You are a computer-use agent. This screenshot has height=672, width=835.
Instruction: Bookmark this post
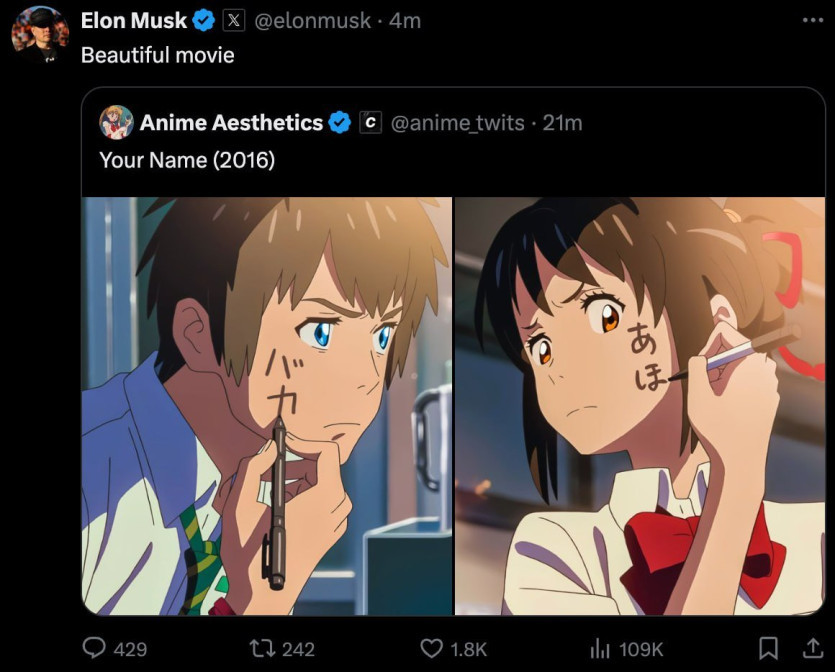768,649
